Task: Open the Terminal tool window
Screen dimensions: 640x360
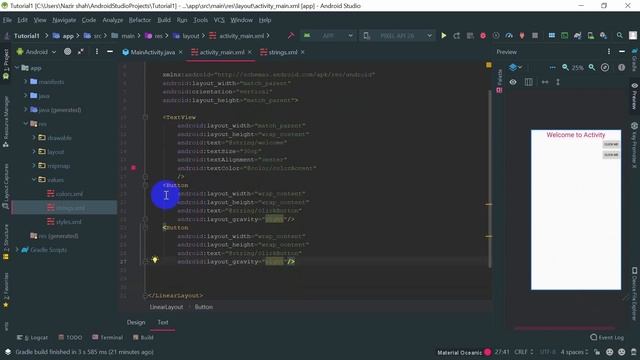Action: pyautogui.click(x=107, y=338)
